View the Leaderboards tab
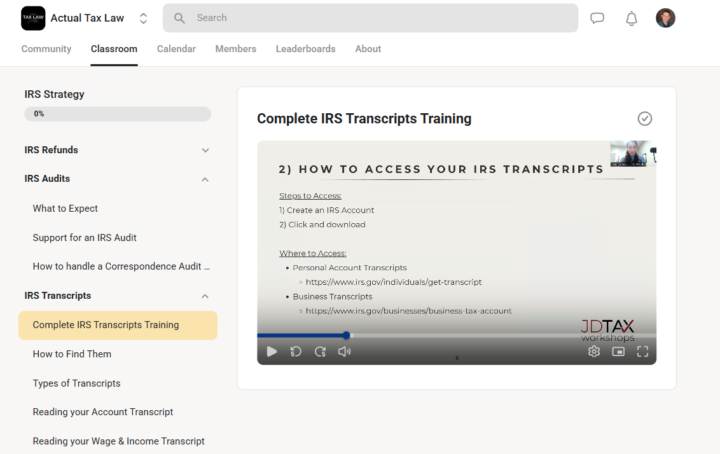 click(x=305, y=49)
